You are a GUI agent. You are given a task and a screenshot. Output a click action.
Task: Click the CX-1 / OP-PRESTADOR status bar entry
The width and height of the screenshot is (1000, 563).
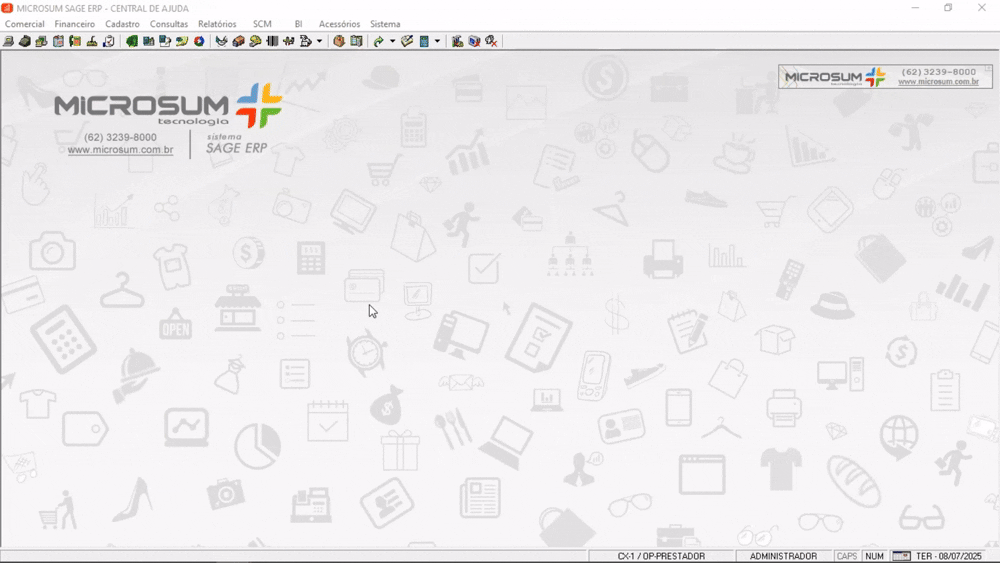pyautogui.click(x=661, y=556)
